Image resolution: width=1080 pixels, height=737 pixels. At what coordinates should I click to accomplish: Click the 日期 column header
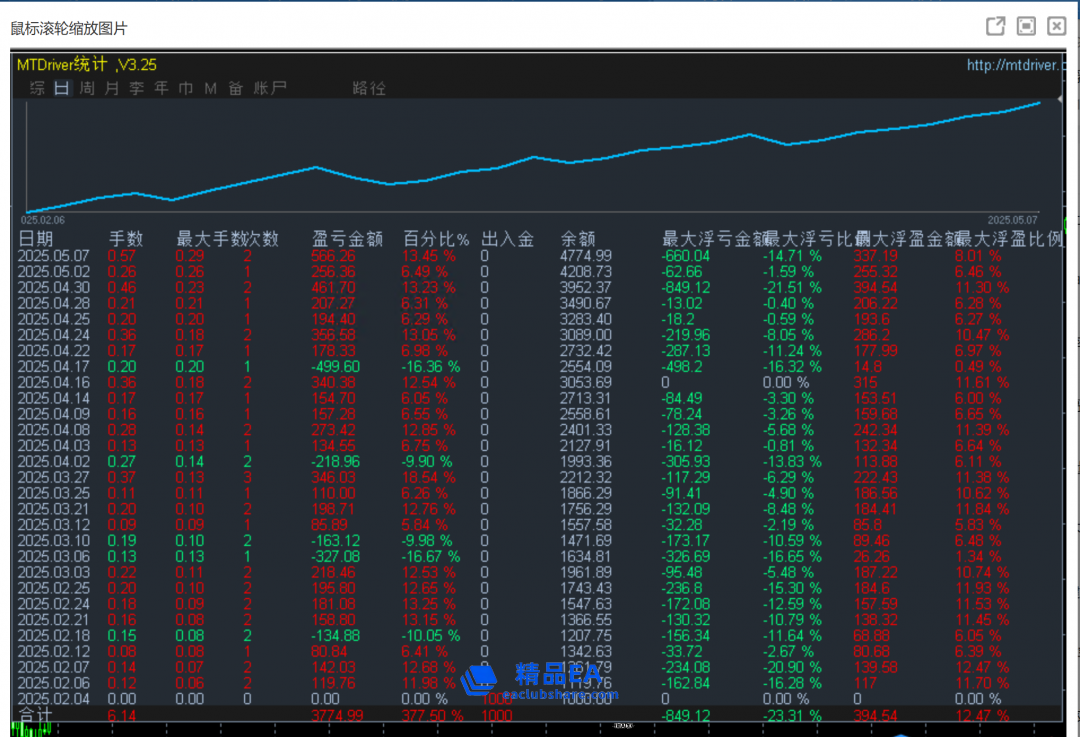37,239
